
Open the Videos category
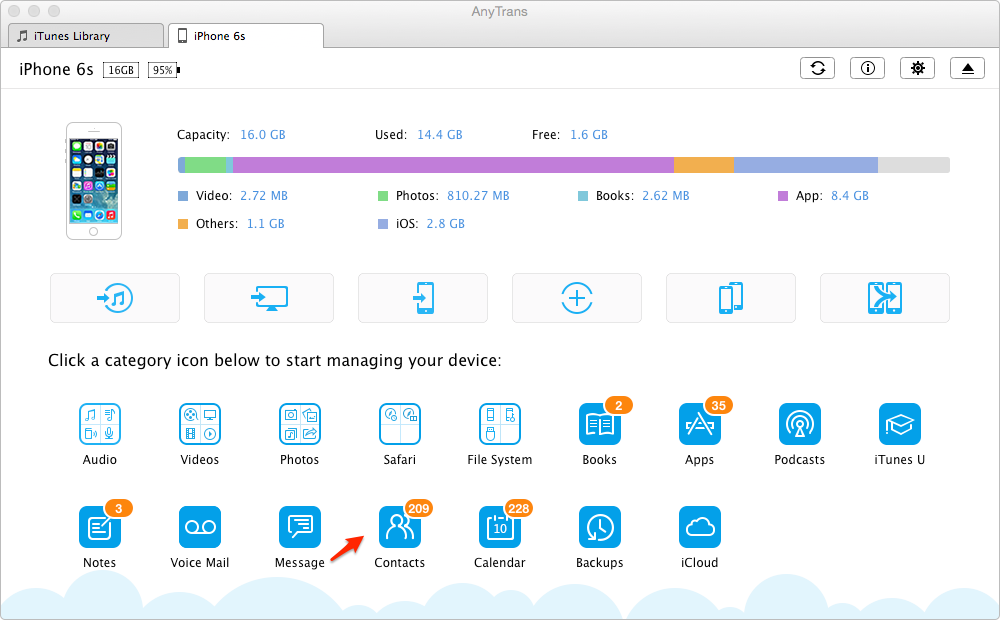pyautogui.click(x=200, y=424)
